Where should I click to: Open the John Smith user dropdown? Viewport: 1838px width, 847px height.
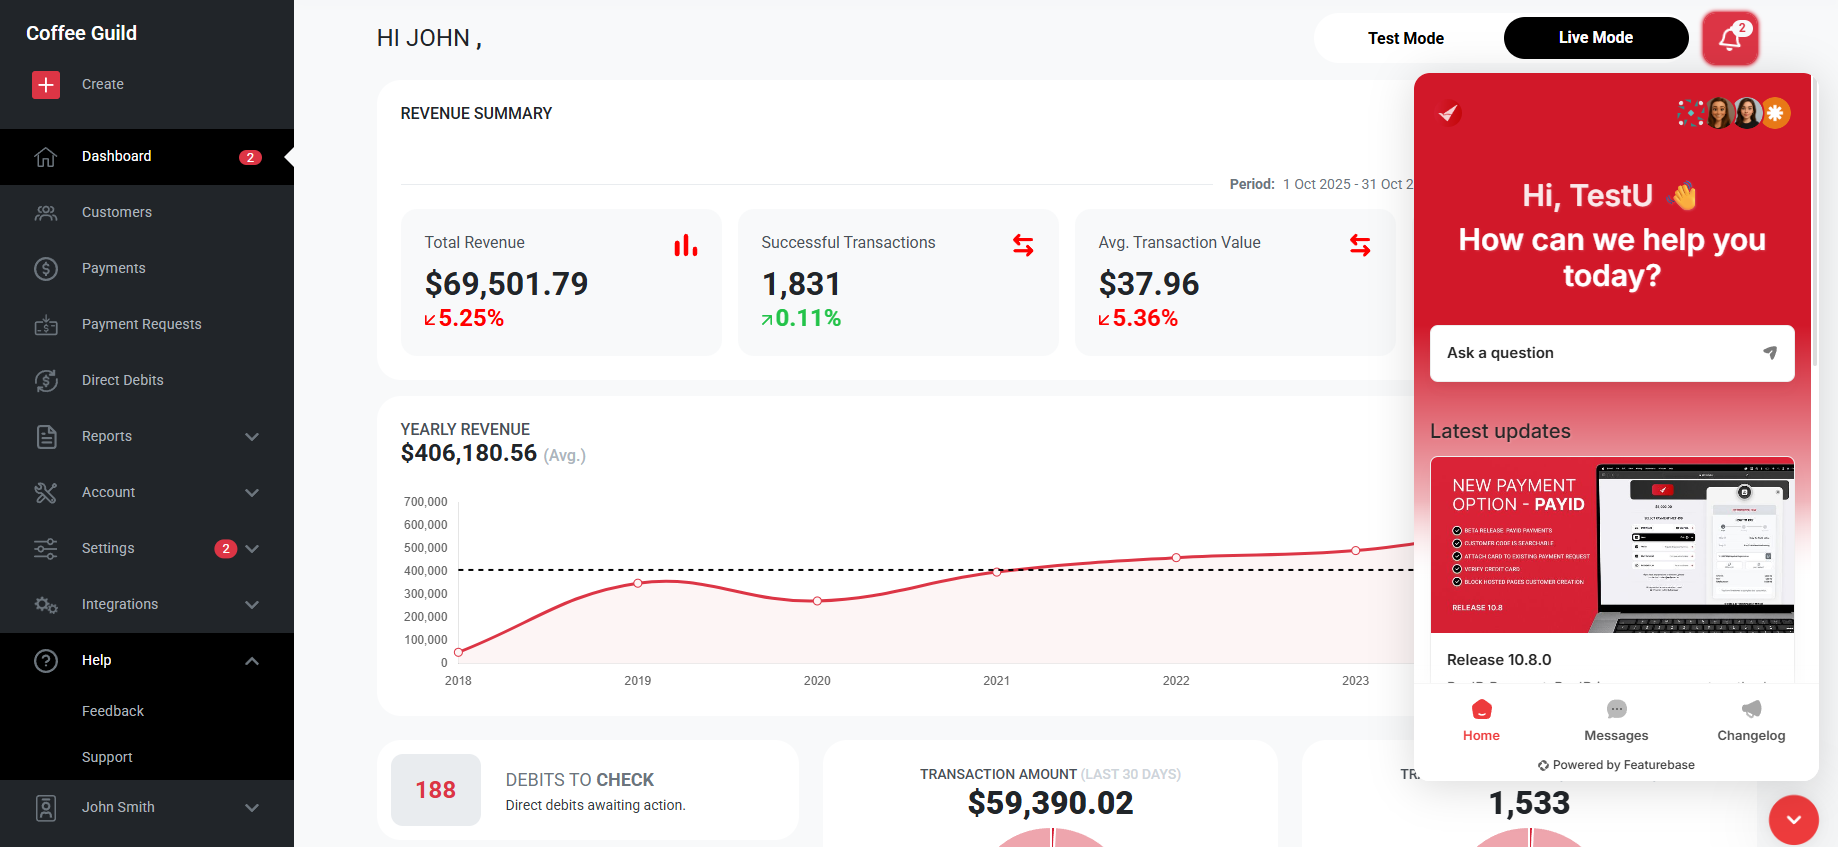[147, 807]
